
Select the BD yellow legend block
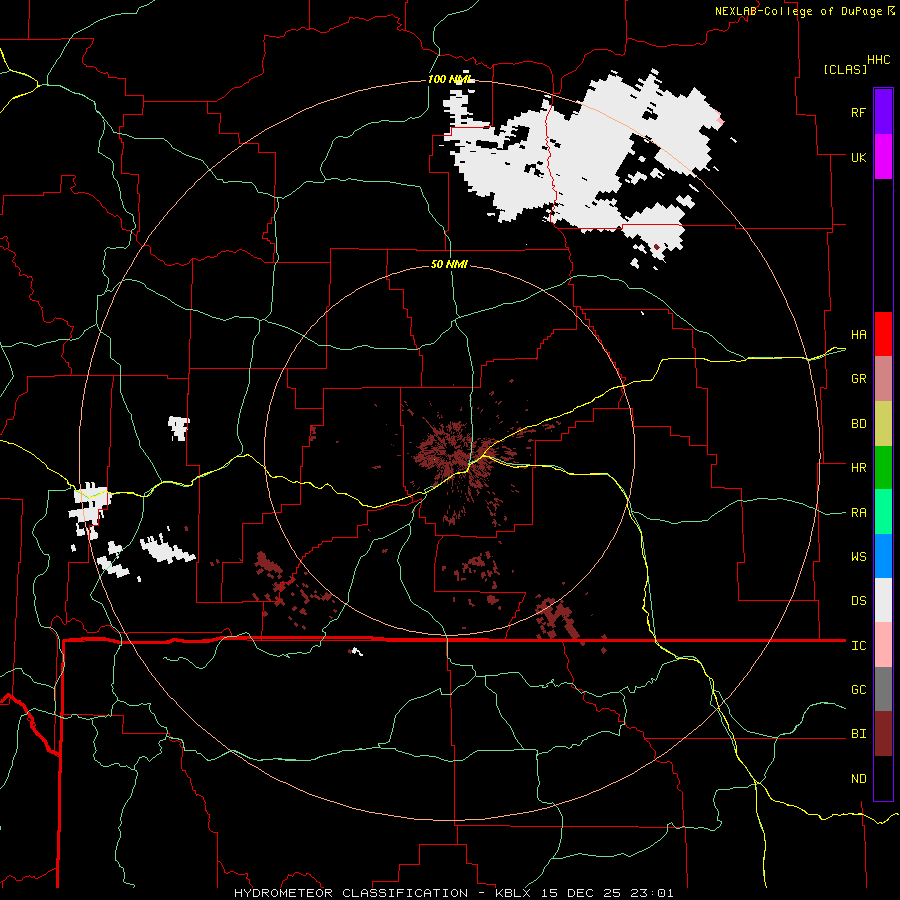883,424
